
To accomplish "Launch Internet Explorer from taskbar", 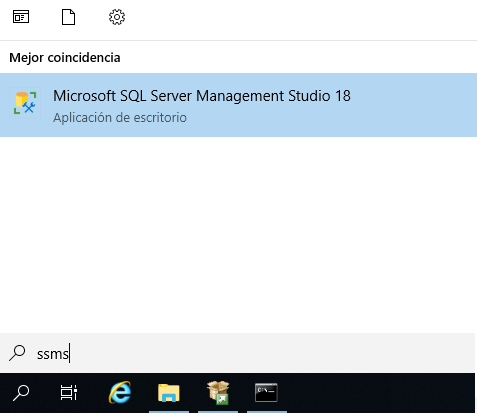I will click(x=120, y=393).
